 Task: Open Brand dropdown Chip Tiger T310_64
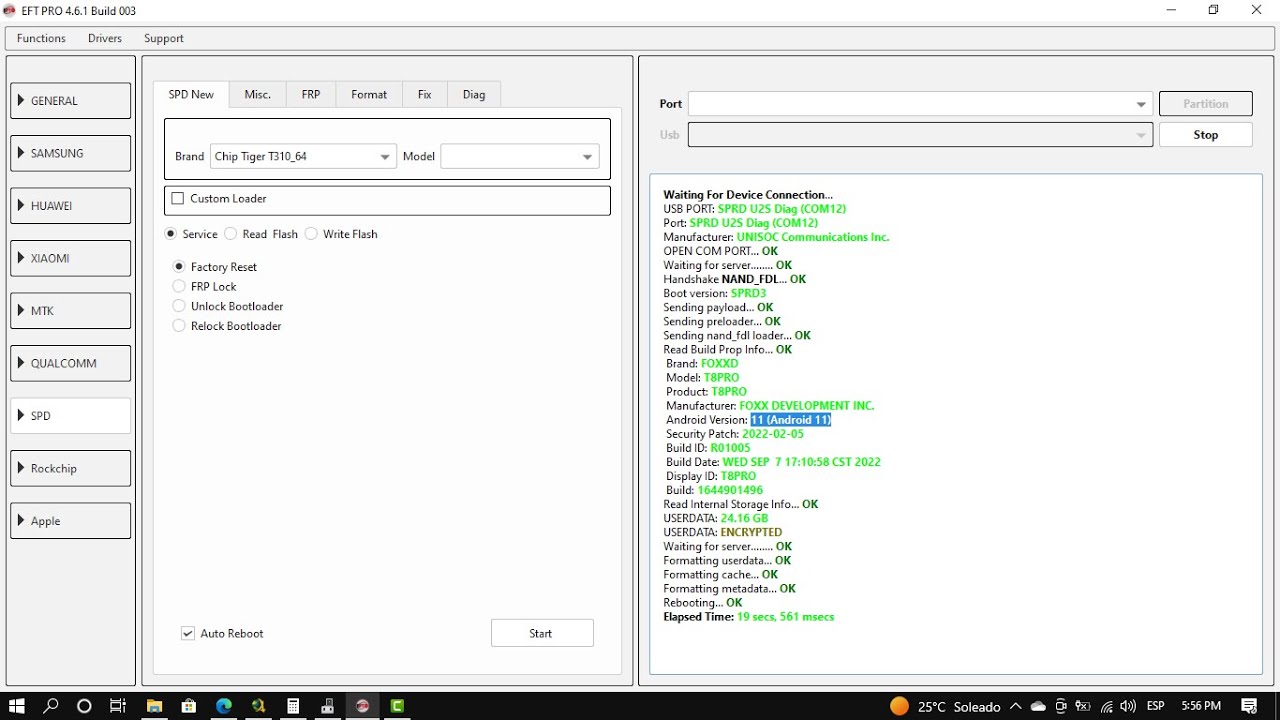tap(303, 157)
